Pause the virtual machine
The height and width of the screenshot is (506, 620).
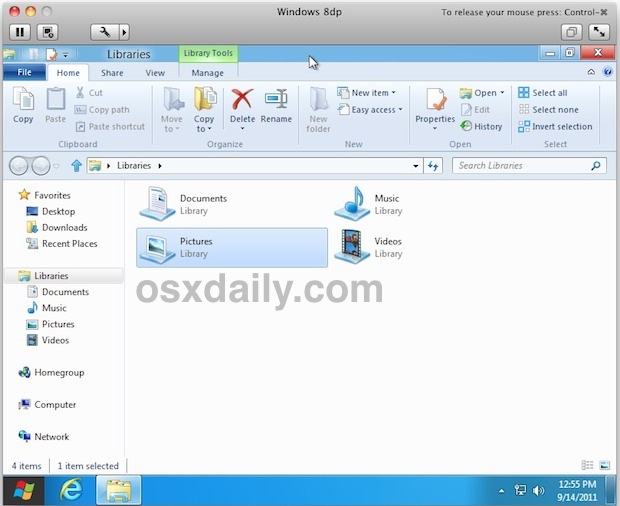pyautogui.click(x=20, y=32)
